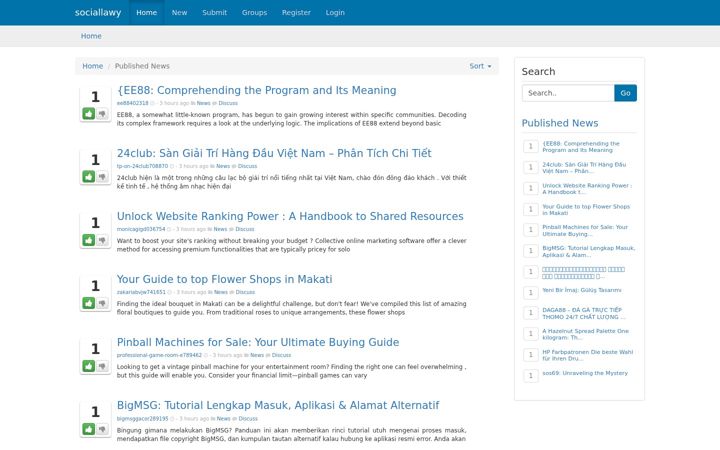Go to Home in the top navigation bar
The width and height of the screenshot is (720, 450).
pos(146,12)
